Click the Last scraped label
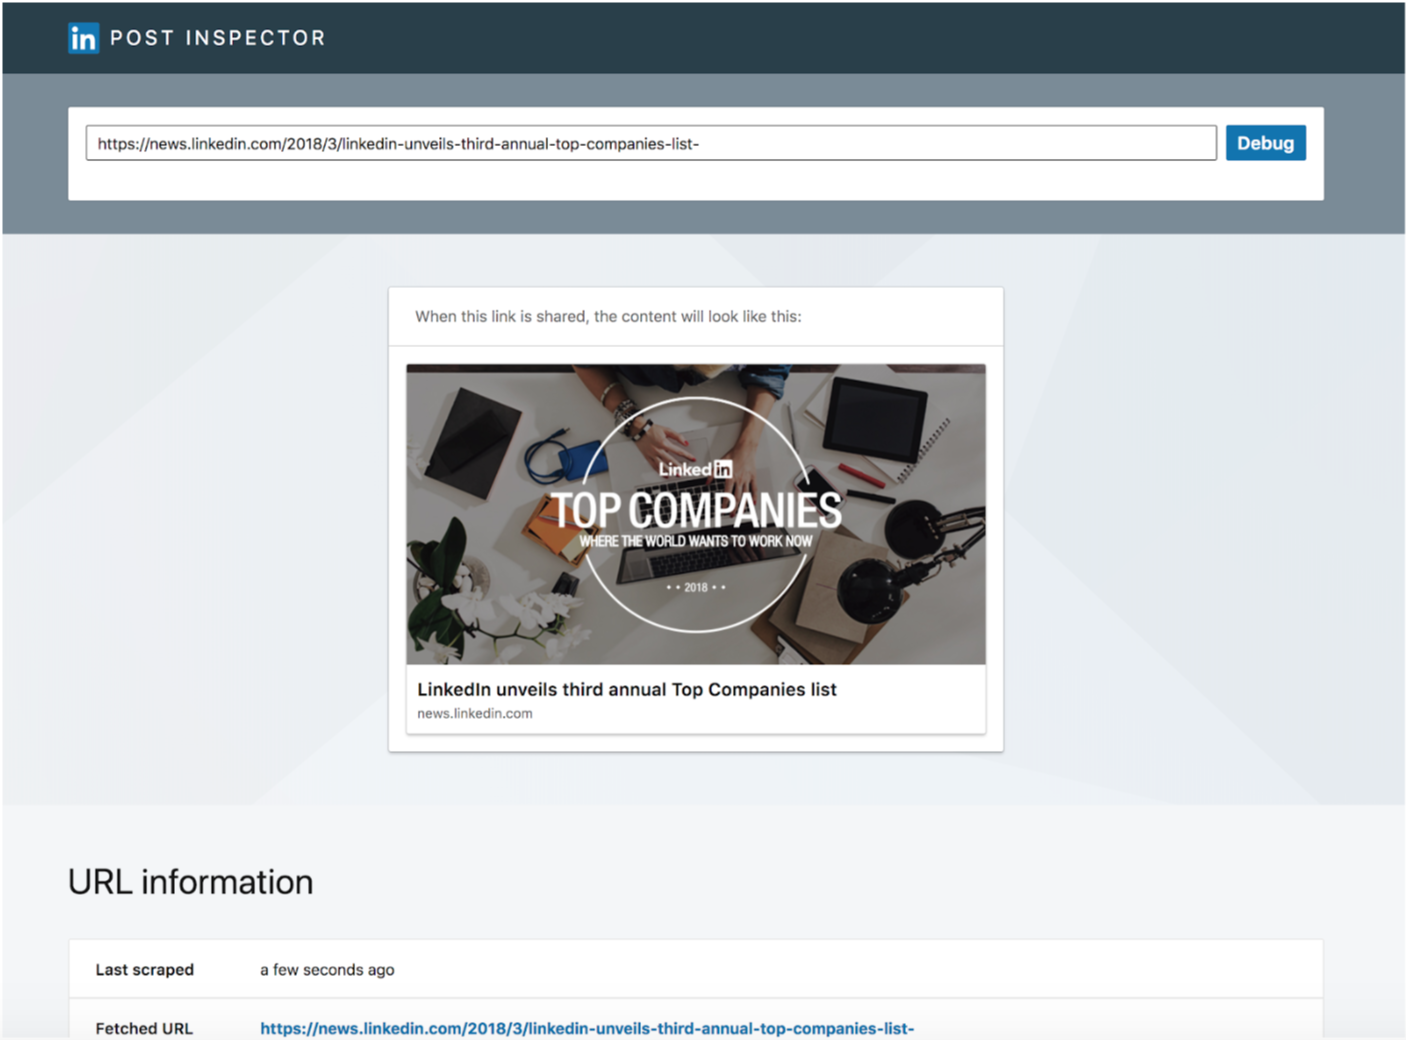Screen dimensions: 1406x1040 click(x=145, y=969)
